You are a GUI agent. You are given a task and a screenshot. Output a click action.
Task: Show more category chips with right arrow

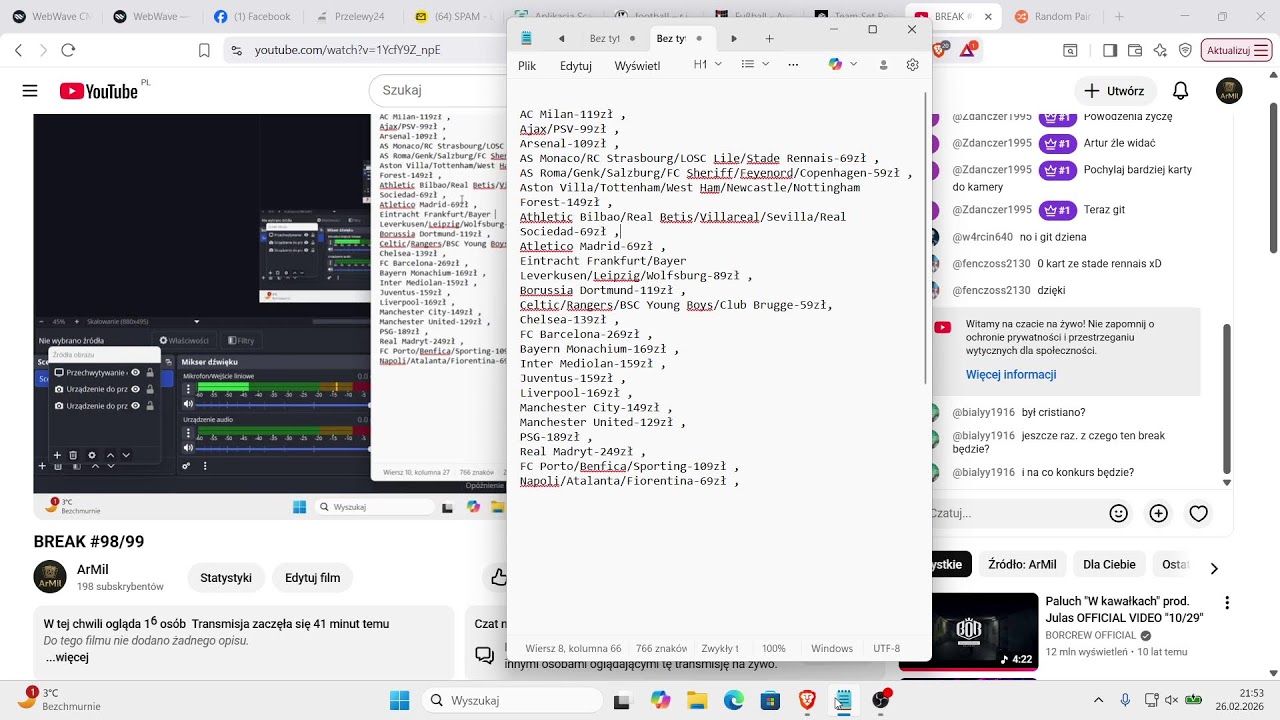pyautogui.click(x=1214, y=568)
